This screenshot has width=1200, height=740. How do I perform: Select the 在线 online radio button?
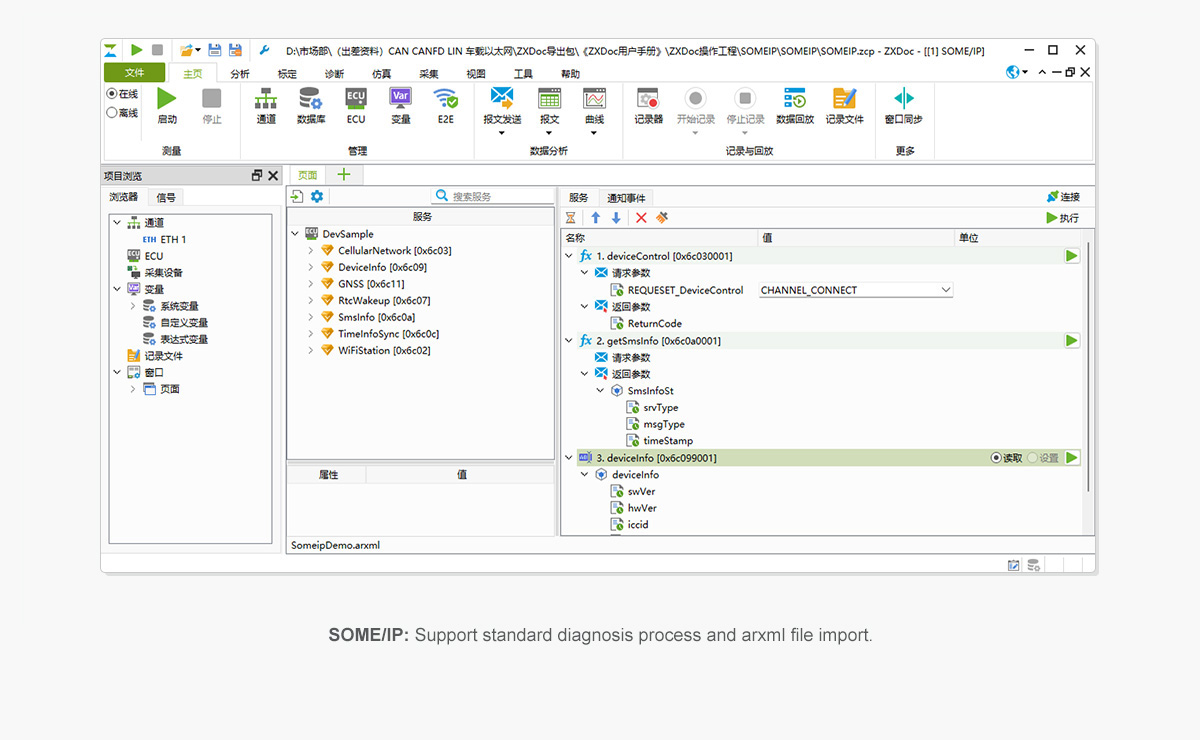pyautogui.click(x=112, y=94)
